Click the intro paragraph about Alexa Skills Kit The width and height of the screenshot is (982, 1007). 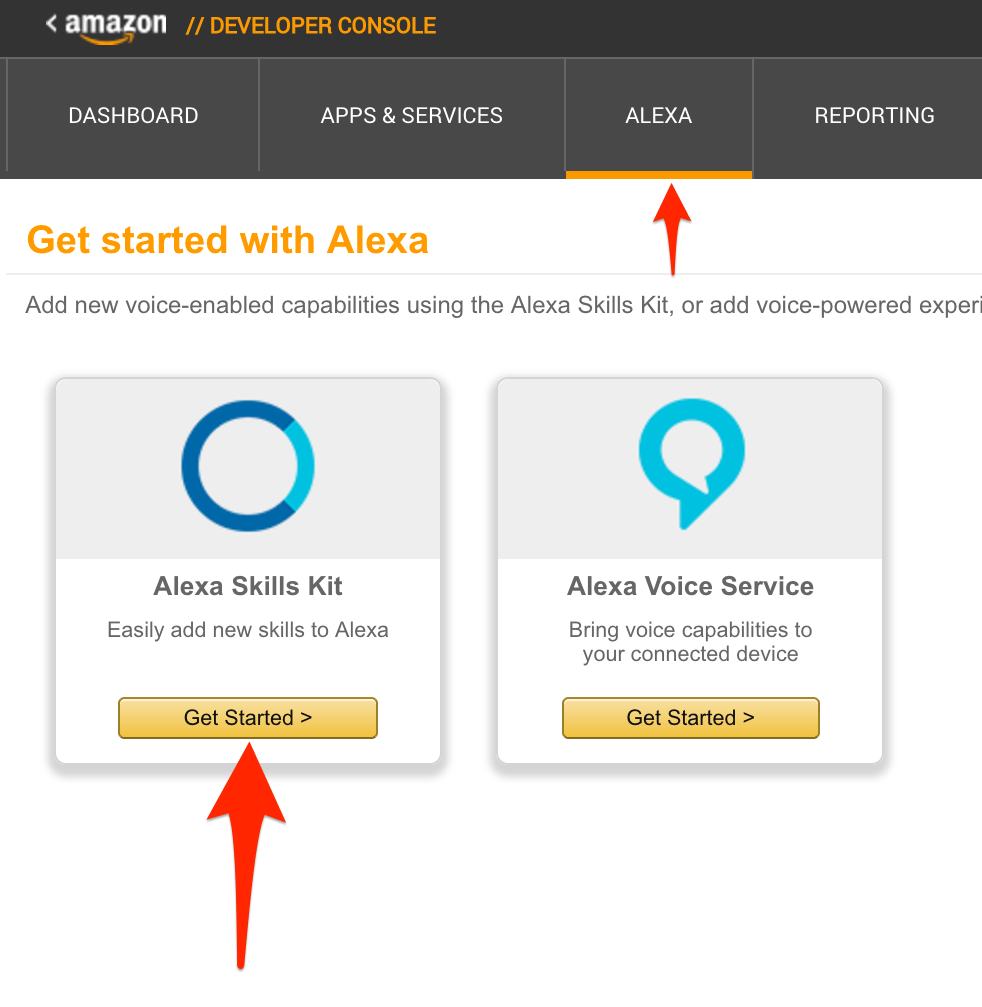tap(500, 306)
